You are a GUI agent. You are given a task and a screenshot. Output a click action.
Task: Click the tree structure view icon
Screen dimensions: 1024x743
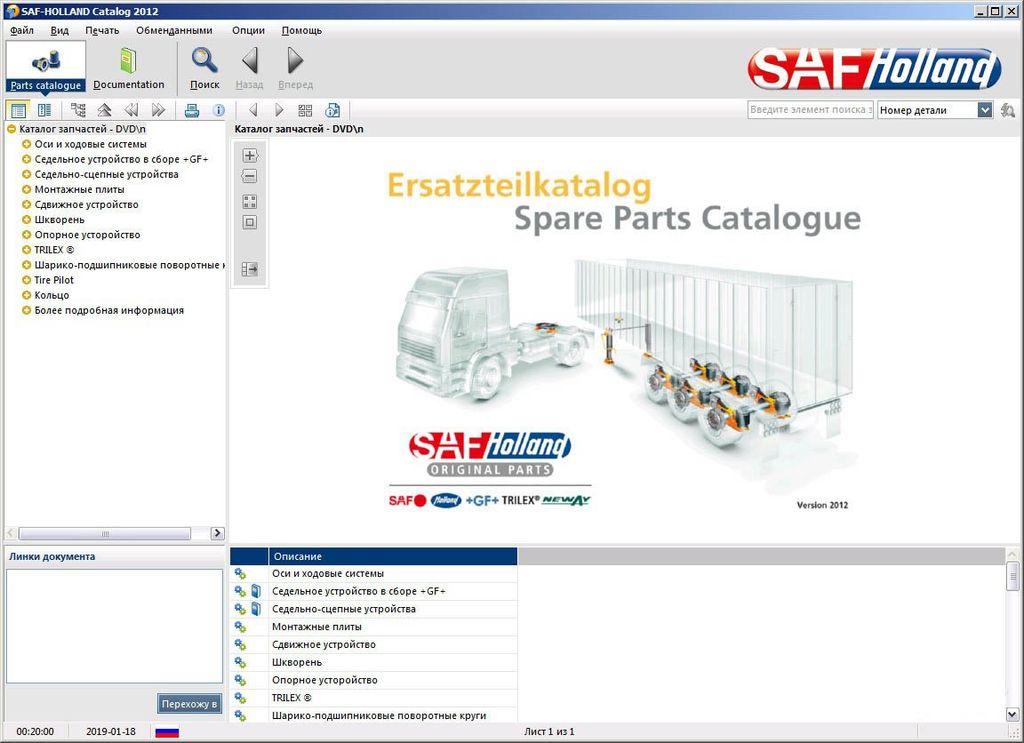(78, 110)
